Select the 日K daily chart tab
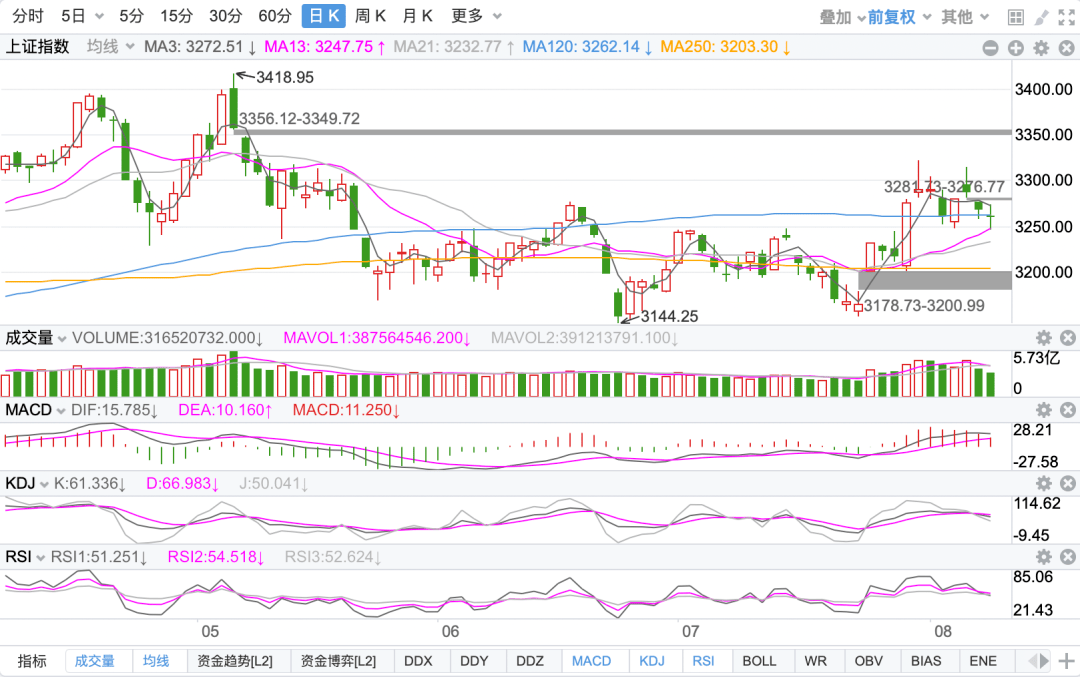1080x677 pixels. (324, 16)
